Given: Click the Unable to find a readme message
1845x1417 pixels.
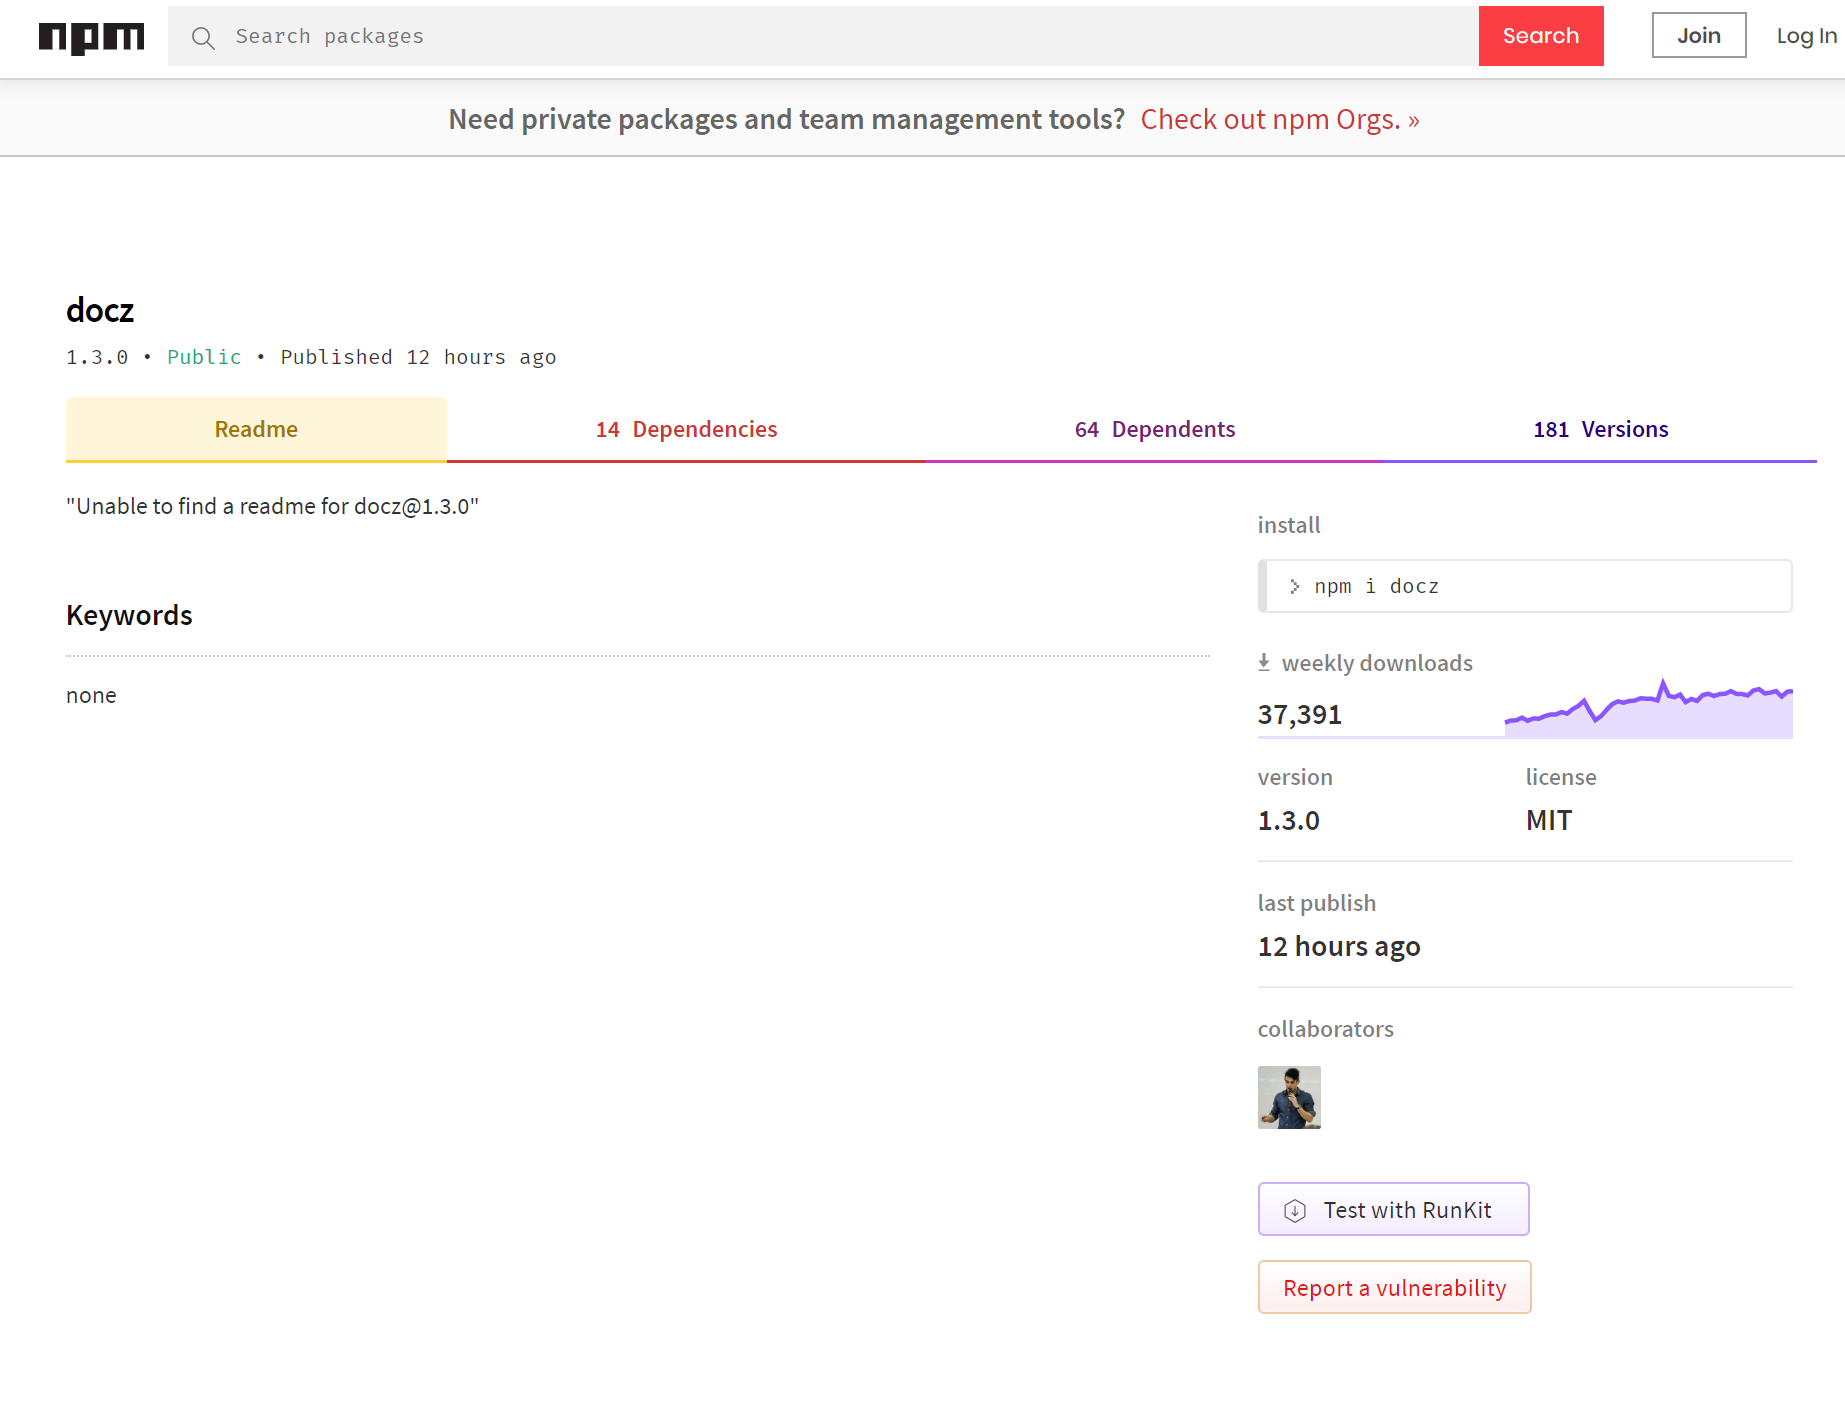Looking at the screenshot, I should 272,506.
